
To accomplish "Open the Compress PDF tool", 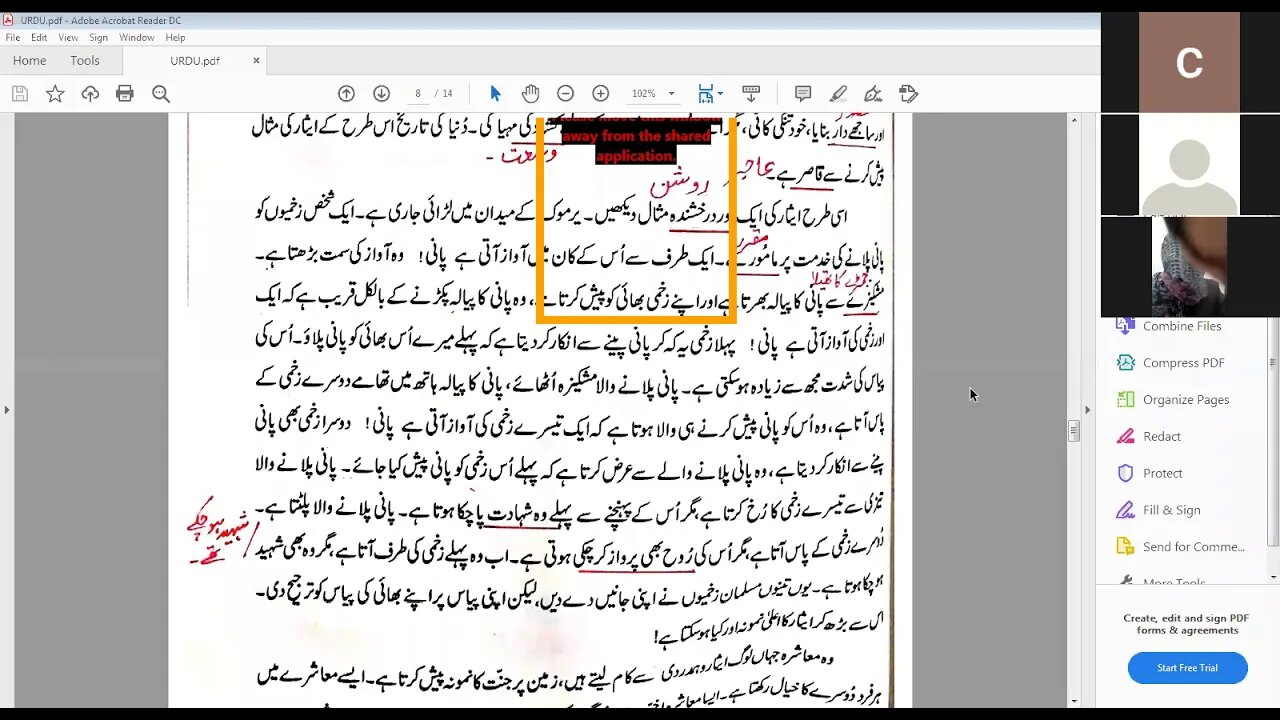I will point(1182,363).
